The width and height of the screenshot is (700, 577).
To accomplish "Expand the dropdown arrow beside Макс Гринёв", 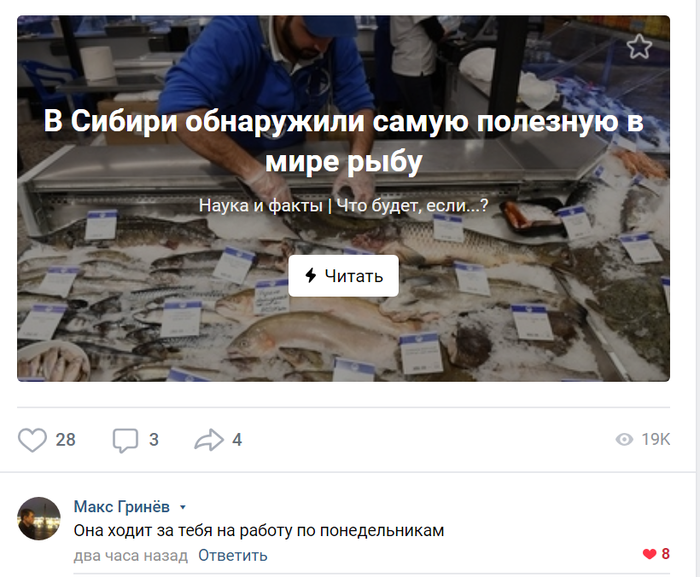I will (x=182, y=507).
